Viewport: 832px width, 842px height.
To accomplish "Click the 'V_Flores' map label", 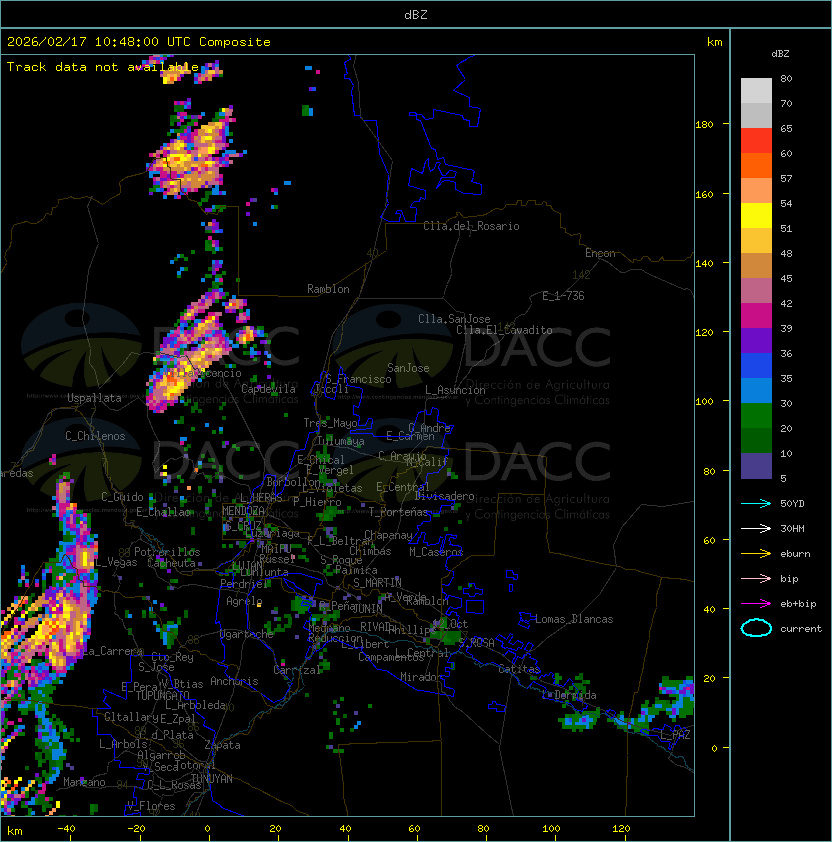I will coord(151,807).
